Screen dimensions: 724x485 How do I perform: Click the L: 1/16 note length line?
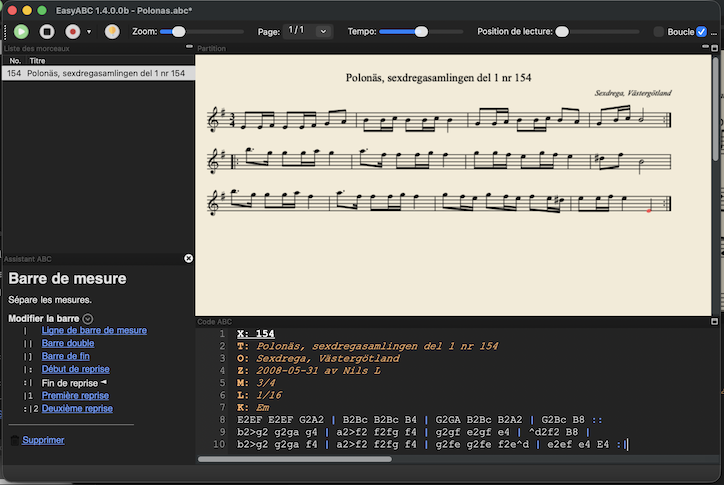(x=259, y=395)
